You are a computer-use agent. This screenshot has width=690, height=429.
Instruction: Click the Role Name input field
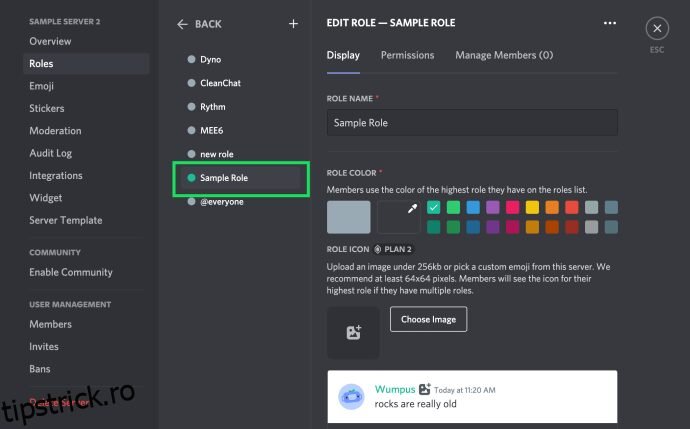(x=472, y=122)
